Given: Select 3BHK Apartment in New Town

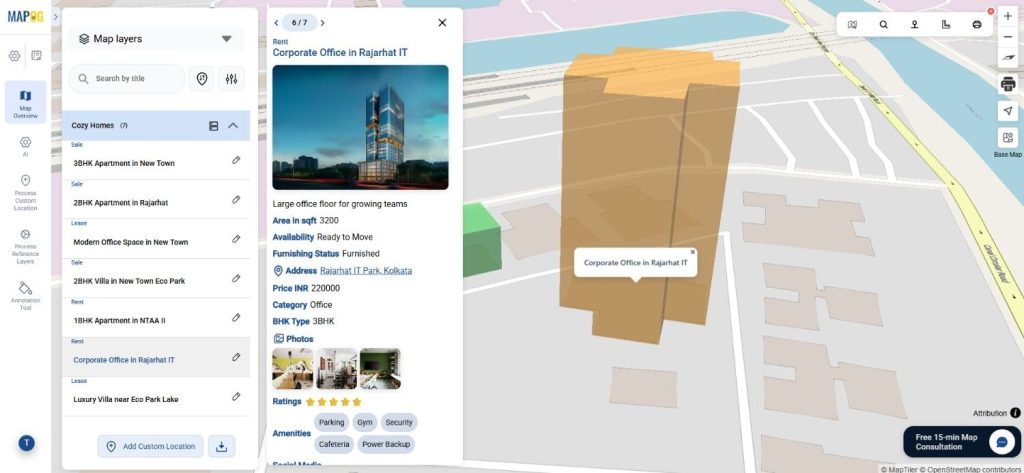Looking at the screenshot, I should coord(123,163).
